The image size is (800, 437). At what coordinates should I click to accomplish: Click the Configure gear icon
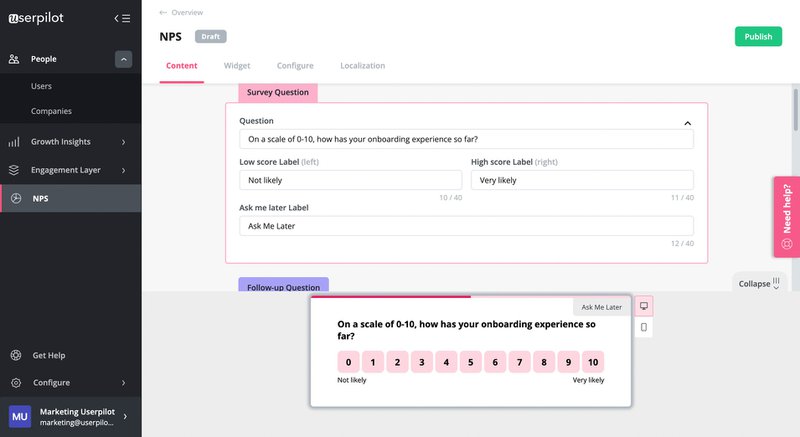coord(15,382)
